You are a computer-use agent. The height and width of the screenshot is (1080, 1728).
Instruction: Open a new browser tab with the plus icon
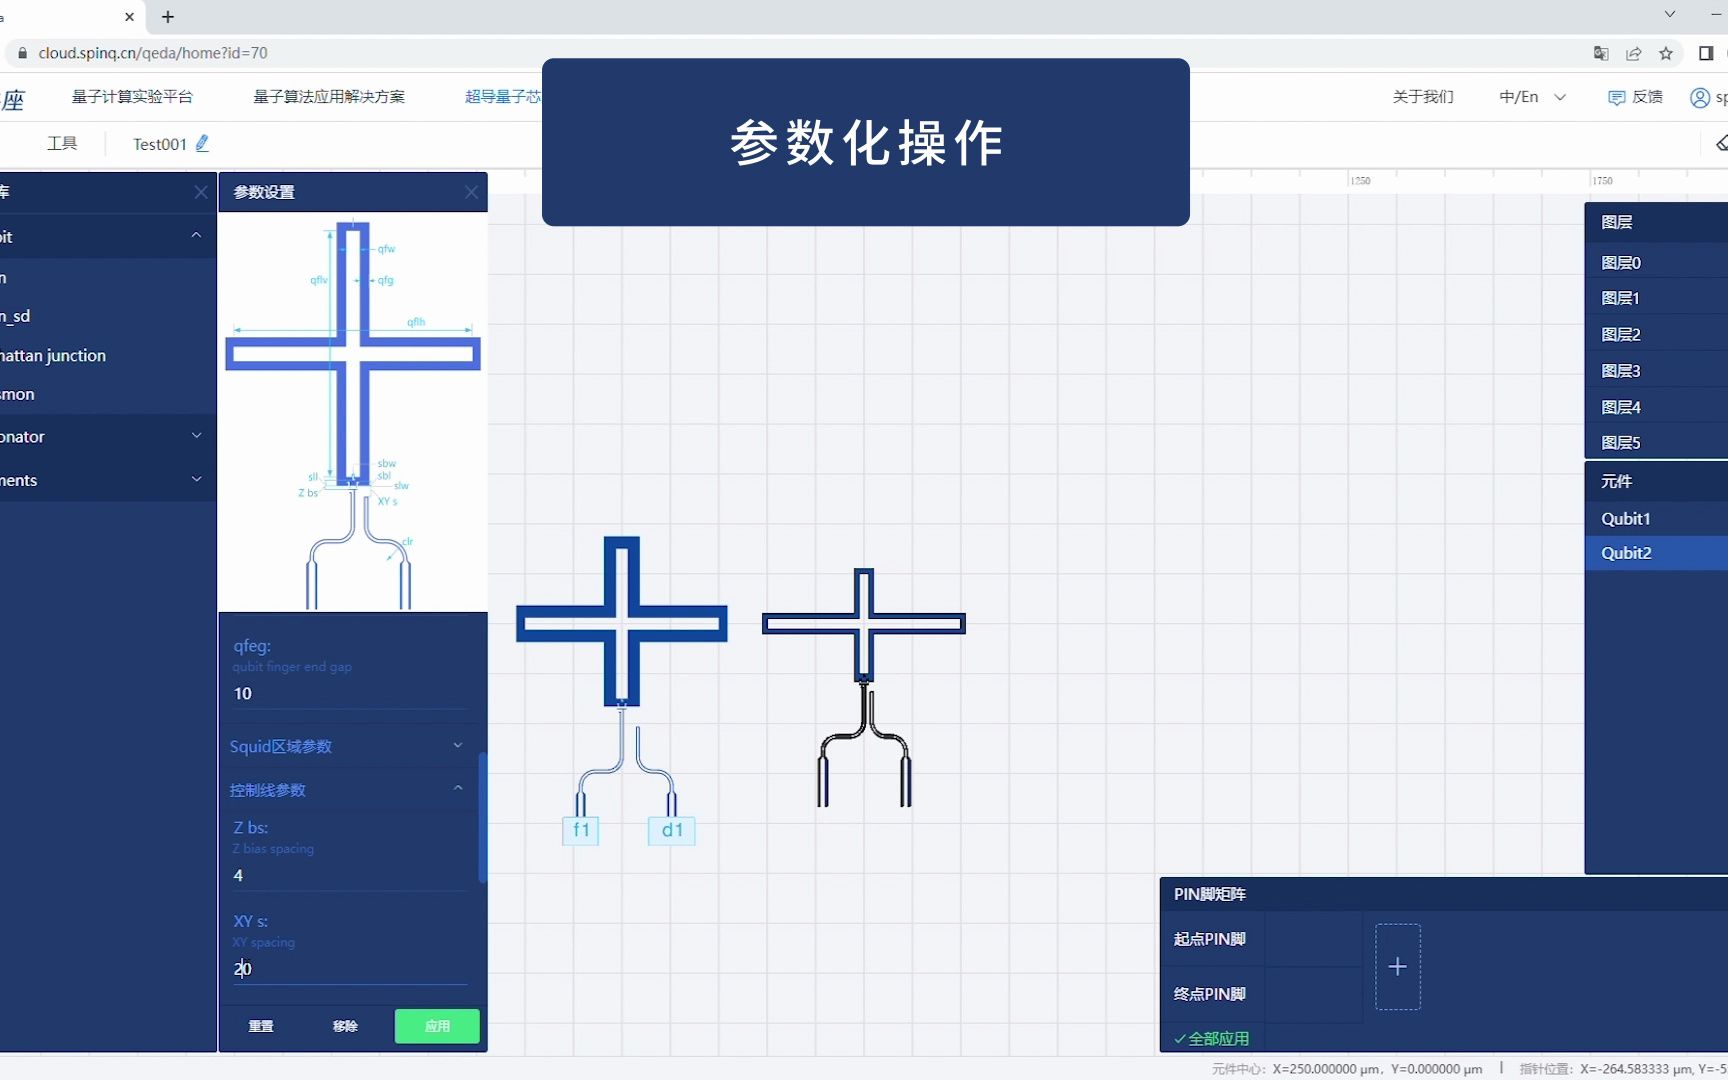(167, 17)
